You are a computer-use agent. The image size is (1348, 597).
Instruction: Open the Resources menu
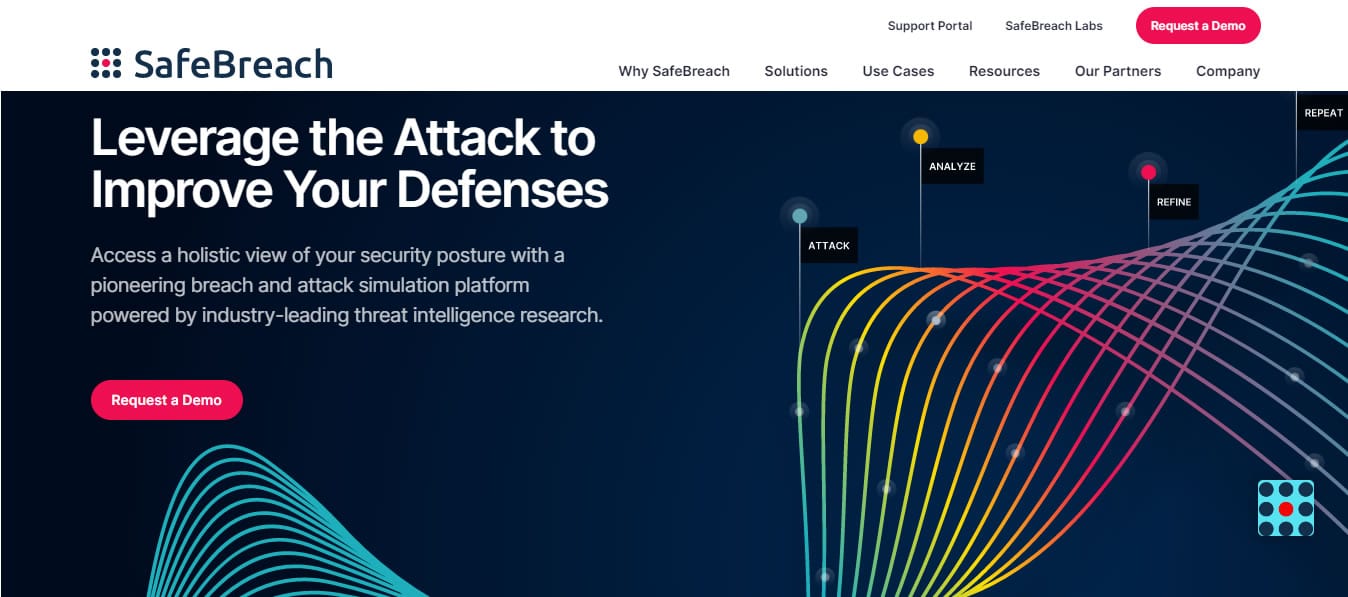(1004, 71)
